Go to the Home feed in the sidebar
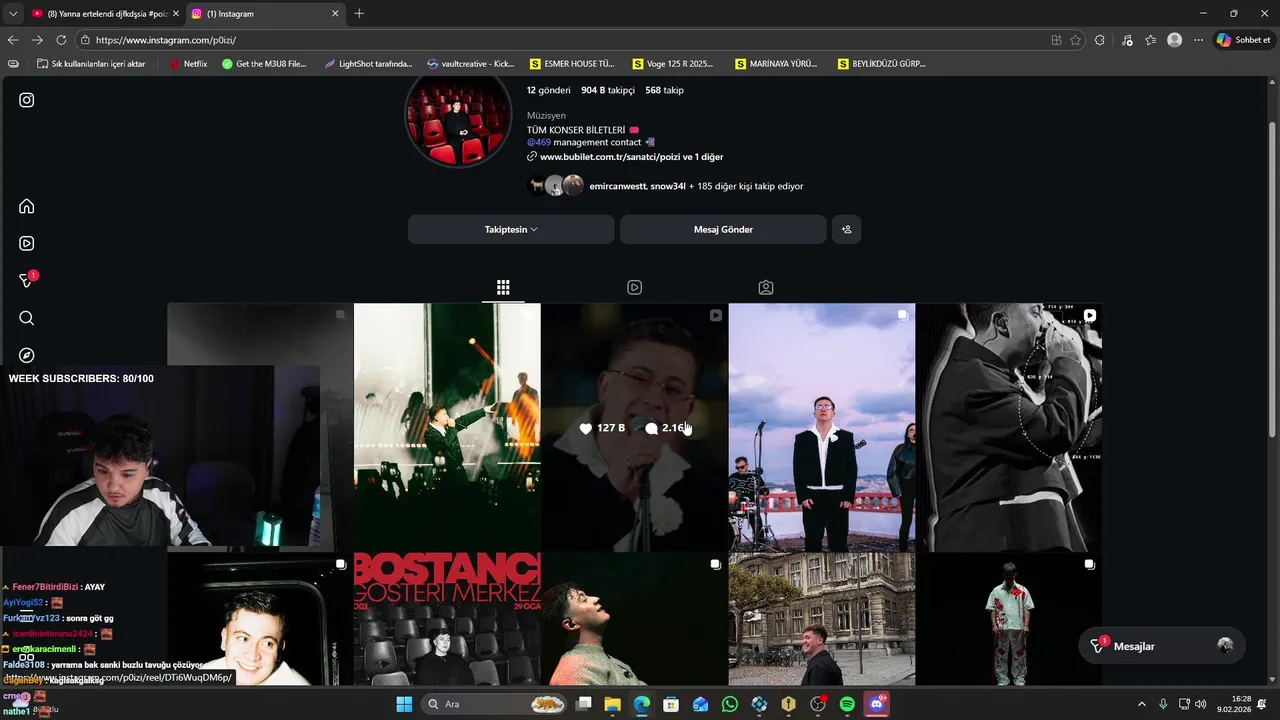The height and width of the screenshot is (720, 1280). click(27, 206)
